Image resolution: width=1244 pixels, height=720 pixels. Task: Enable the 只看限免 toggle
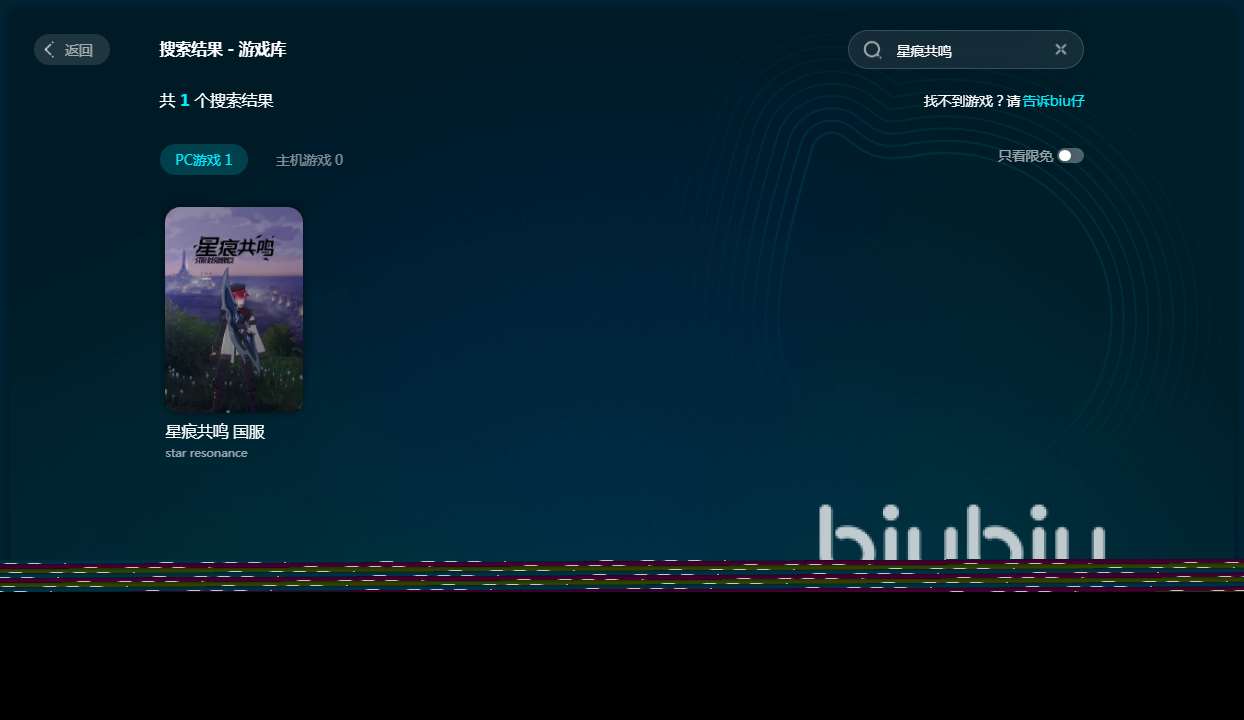tap(1071, 156)
